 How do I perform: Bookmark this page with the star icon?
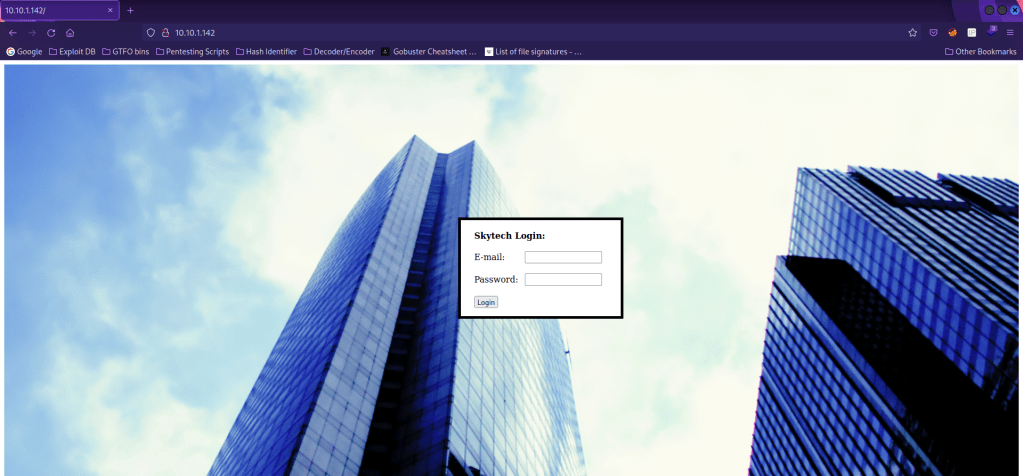[x=912, y=32]
